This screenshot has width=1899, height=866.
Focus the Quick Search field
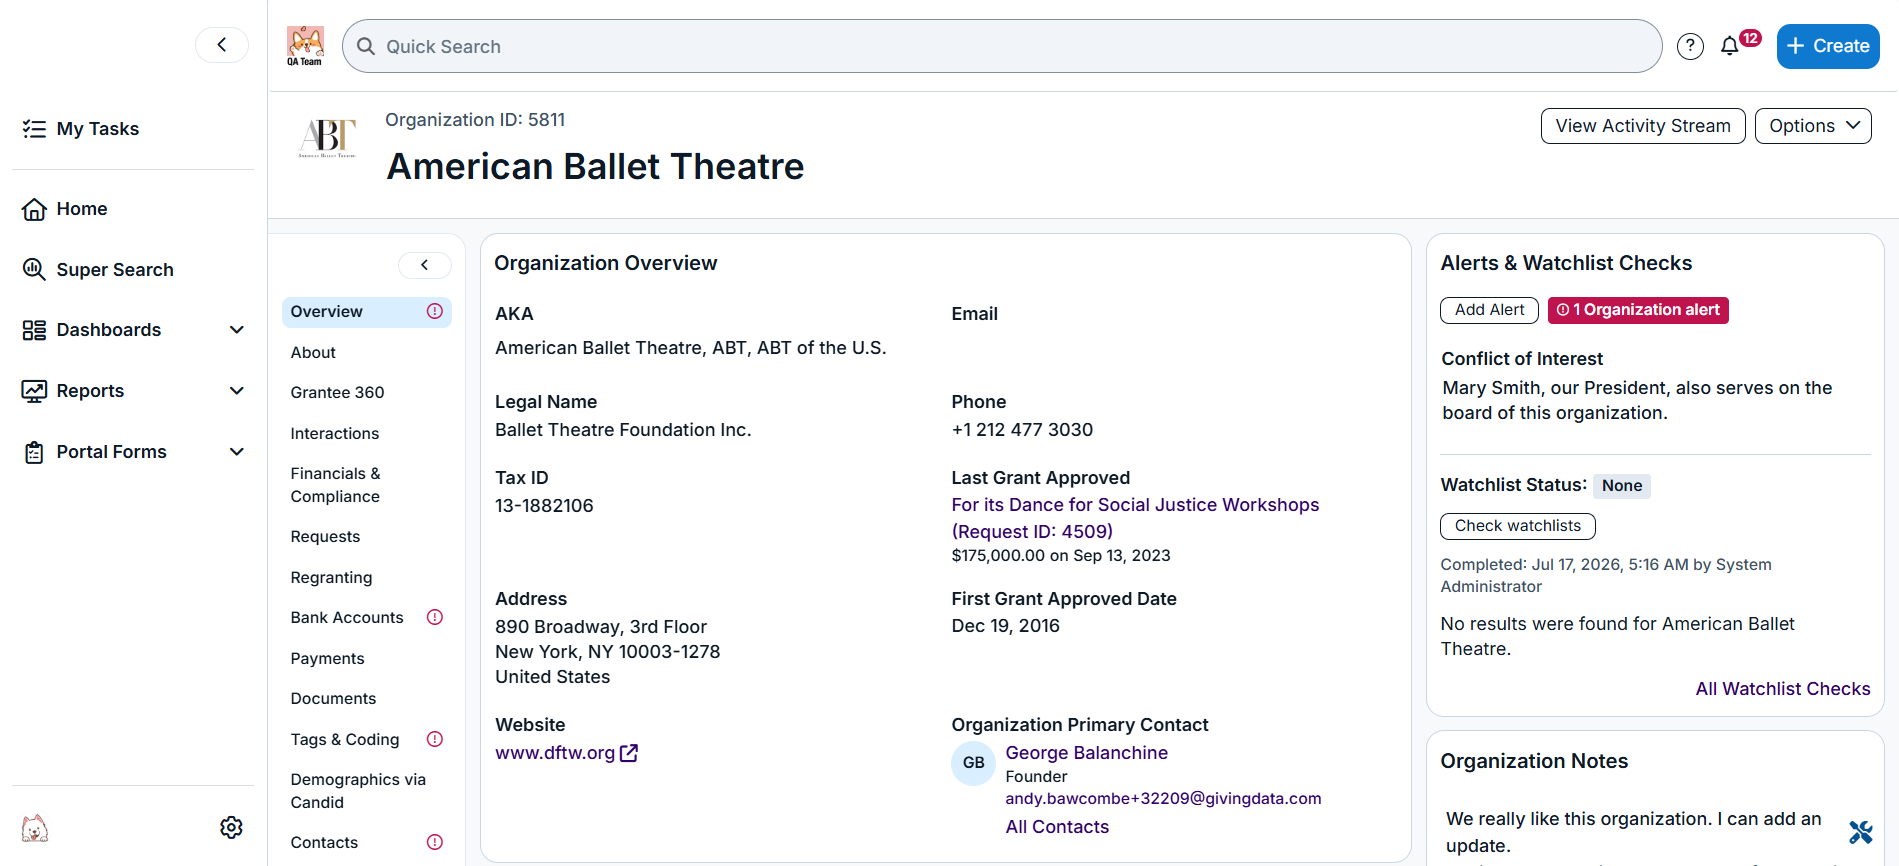click(1002, 46)
